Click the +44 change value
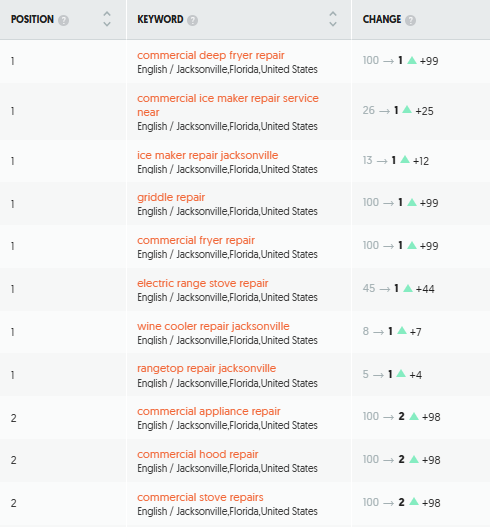Viewport: 490px width, 528px height. pyautogui.click(x=425, y=289)
